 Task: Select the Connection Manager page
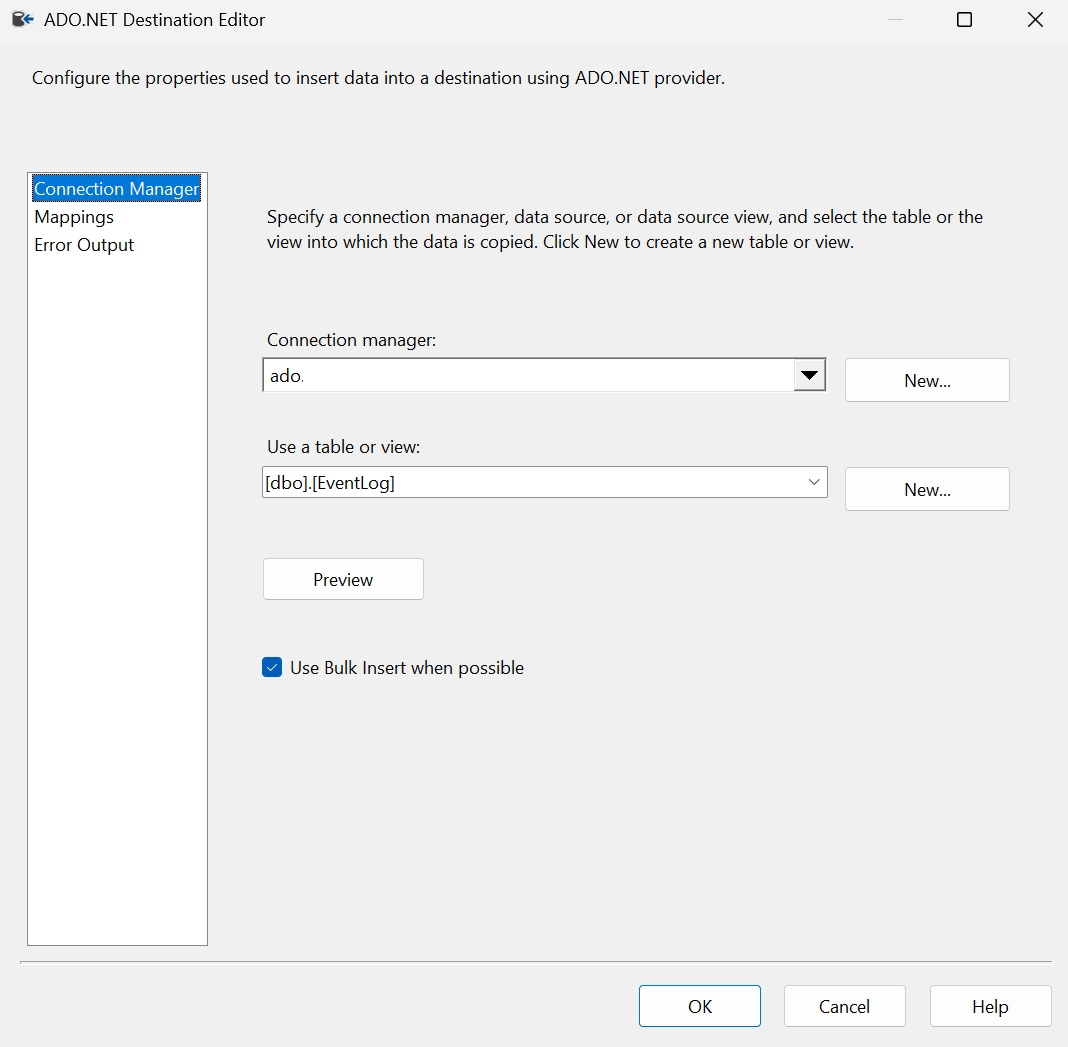[x=116, y=188]
